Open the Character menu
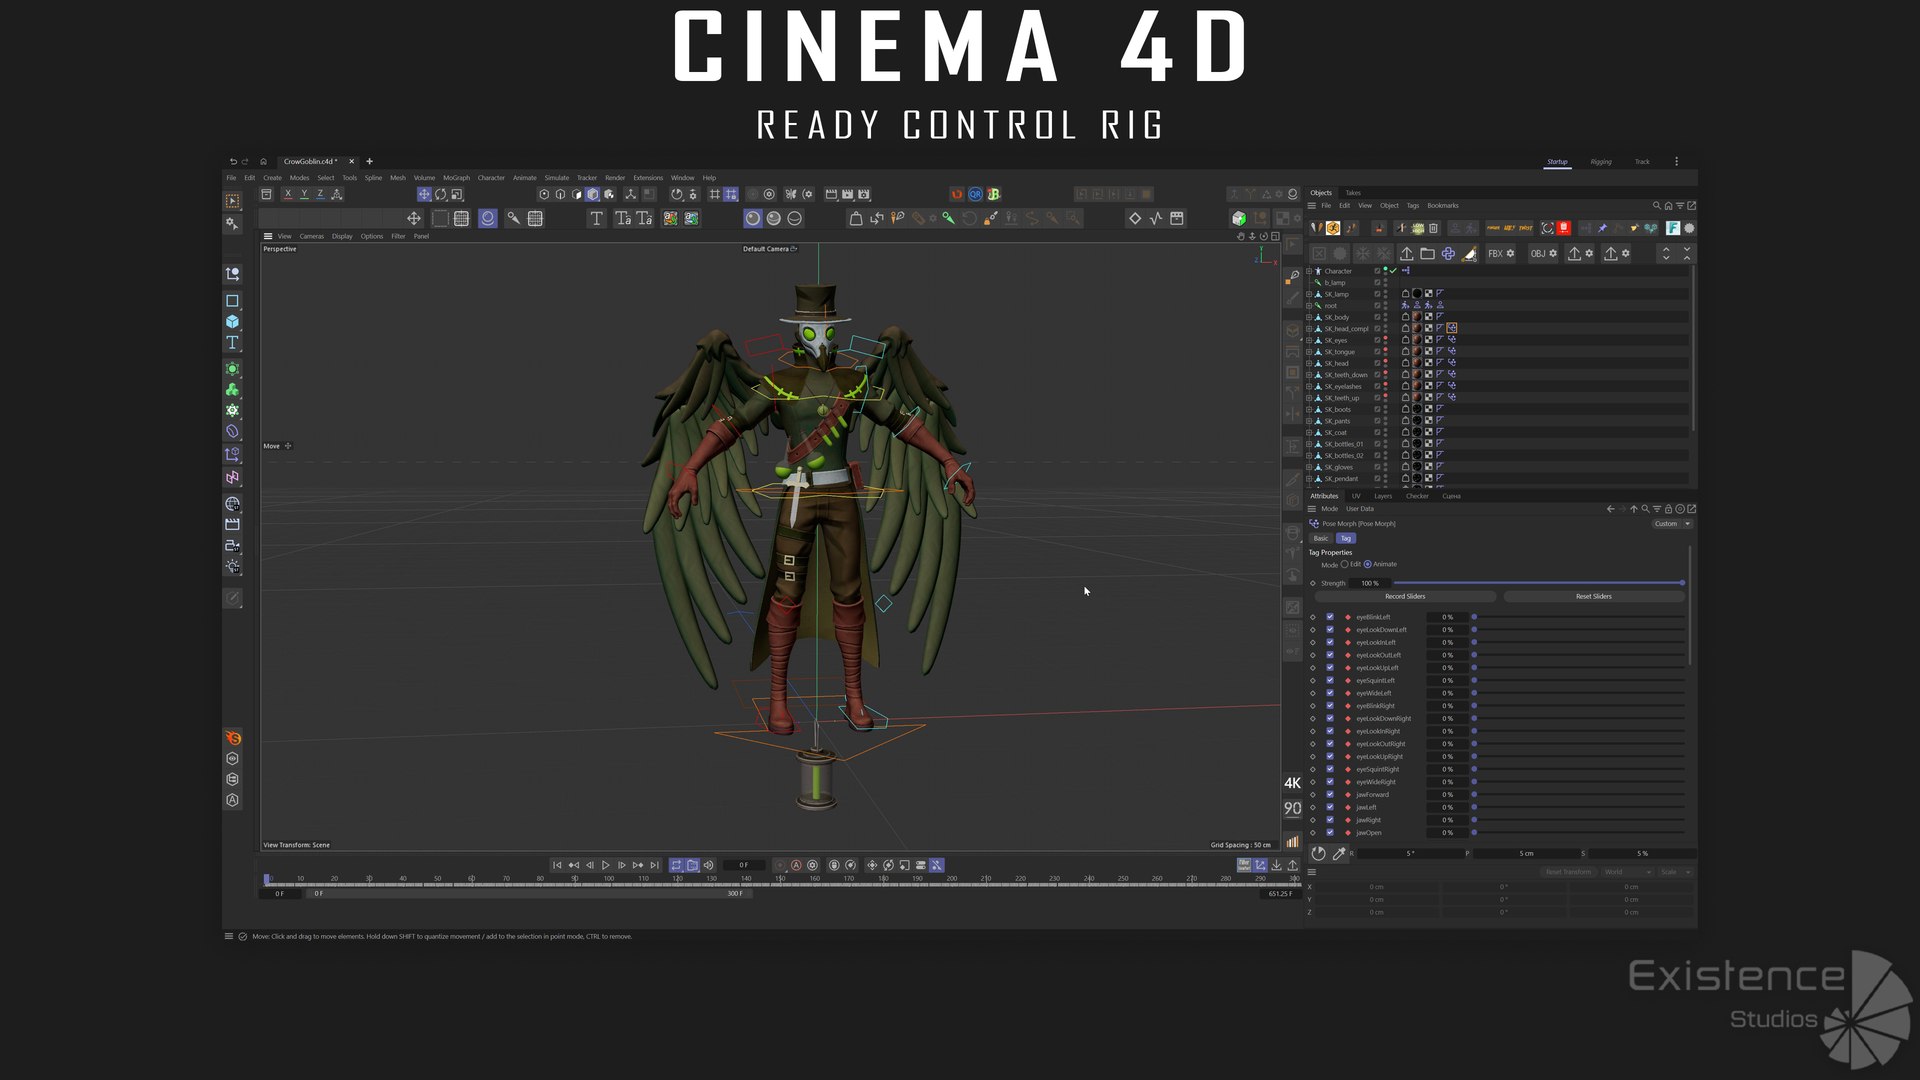The height and width of the screenshot is (1080, 1920). pyautogui.click(x=491, y=178)
